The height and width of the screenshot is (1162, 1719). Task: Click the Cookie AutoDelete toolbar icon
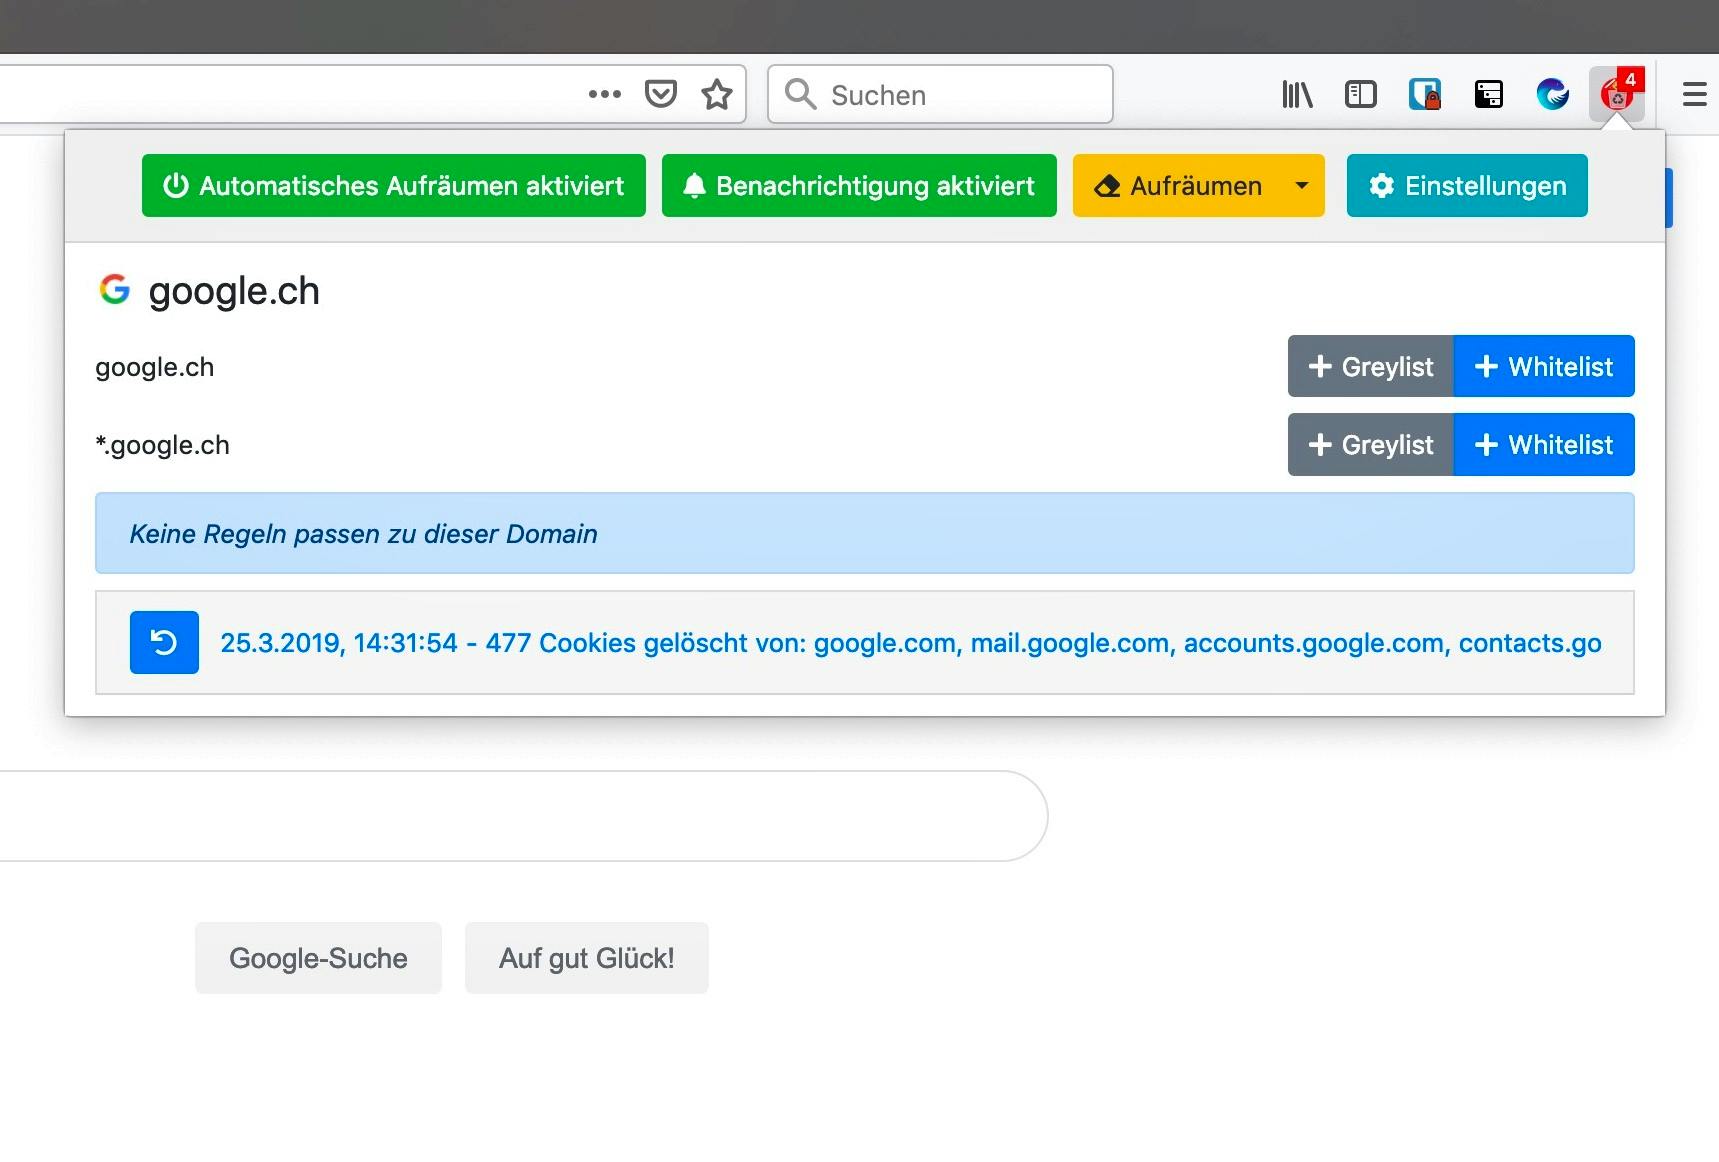[1617, 94]
